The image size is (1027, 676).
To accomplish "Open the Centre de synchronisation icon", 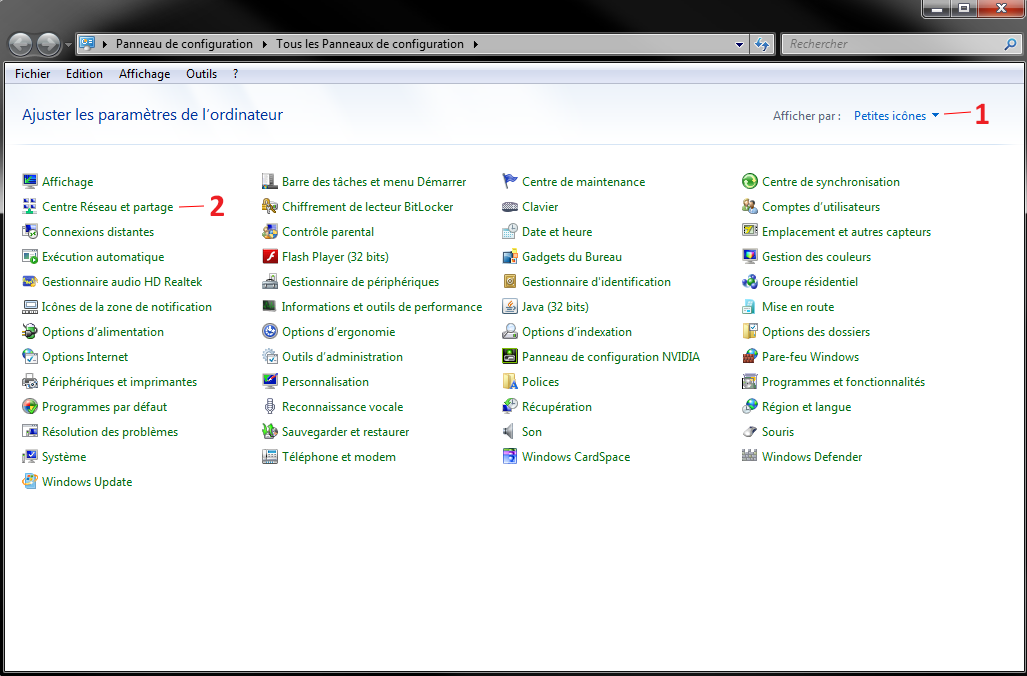I will coord(750,181).
